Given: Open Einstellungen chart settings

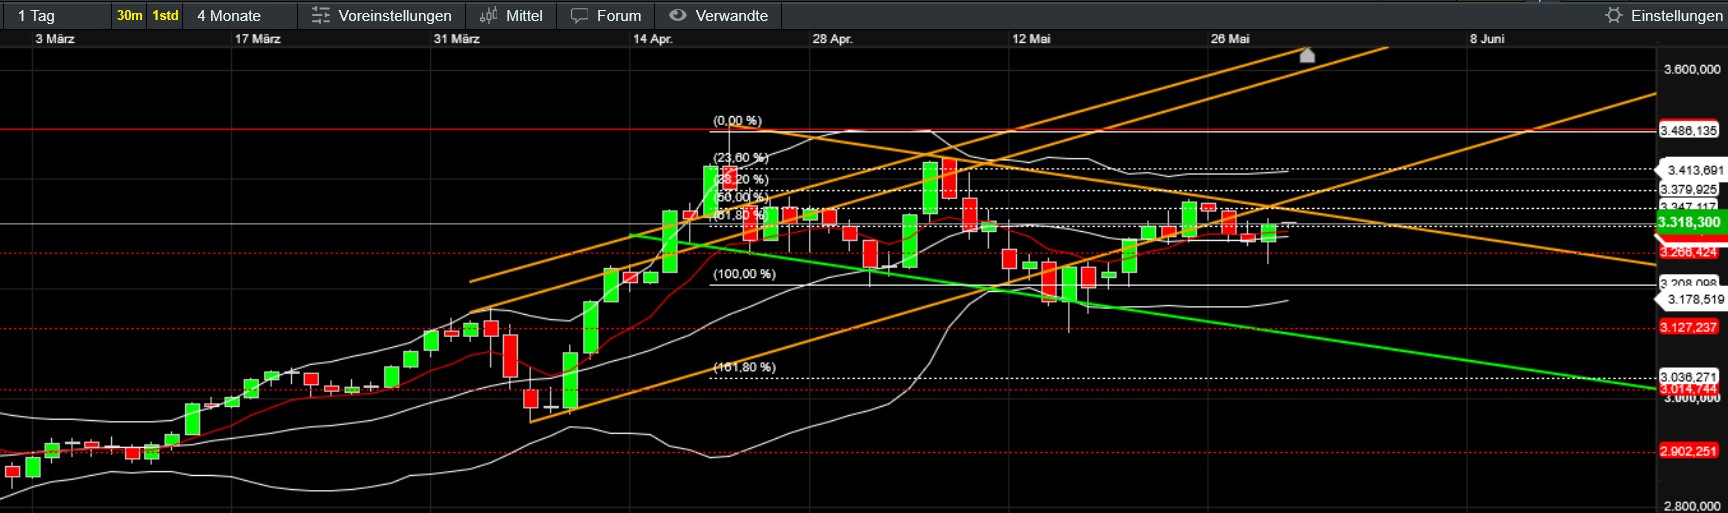Looking at the screenshot, I should [x=1664, y=15].
